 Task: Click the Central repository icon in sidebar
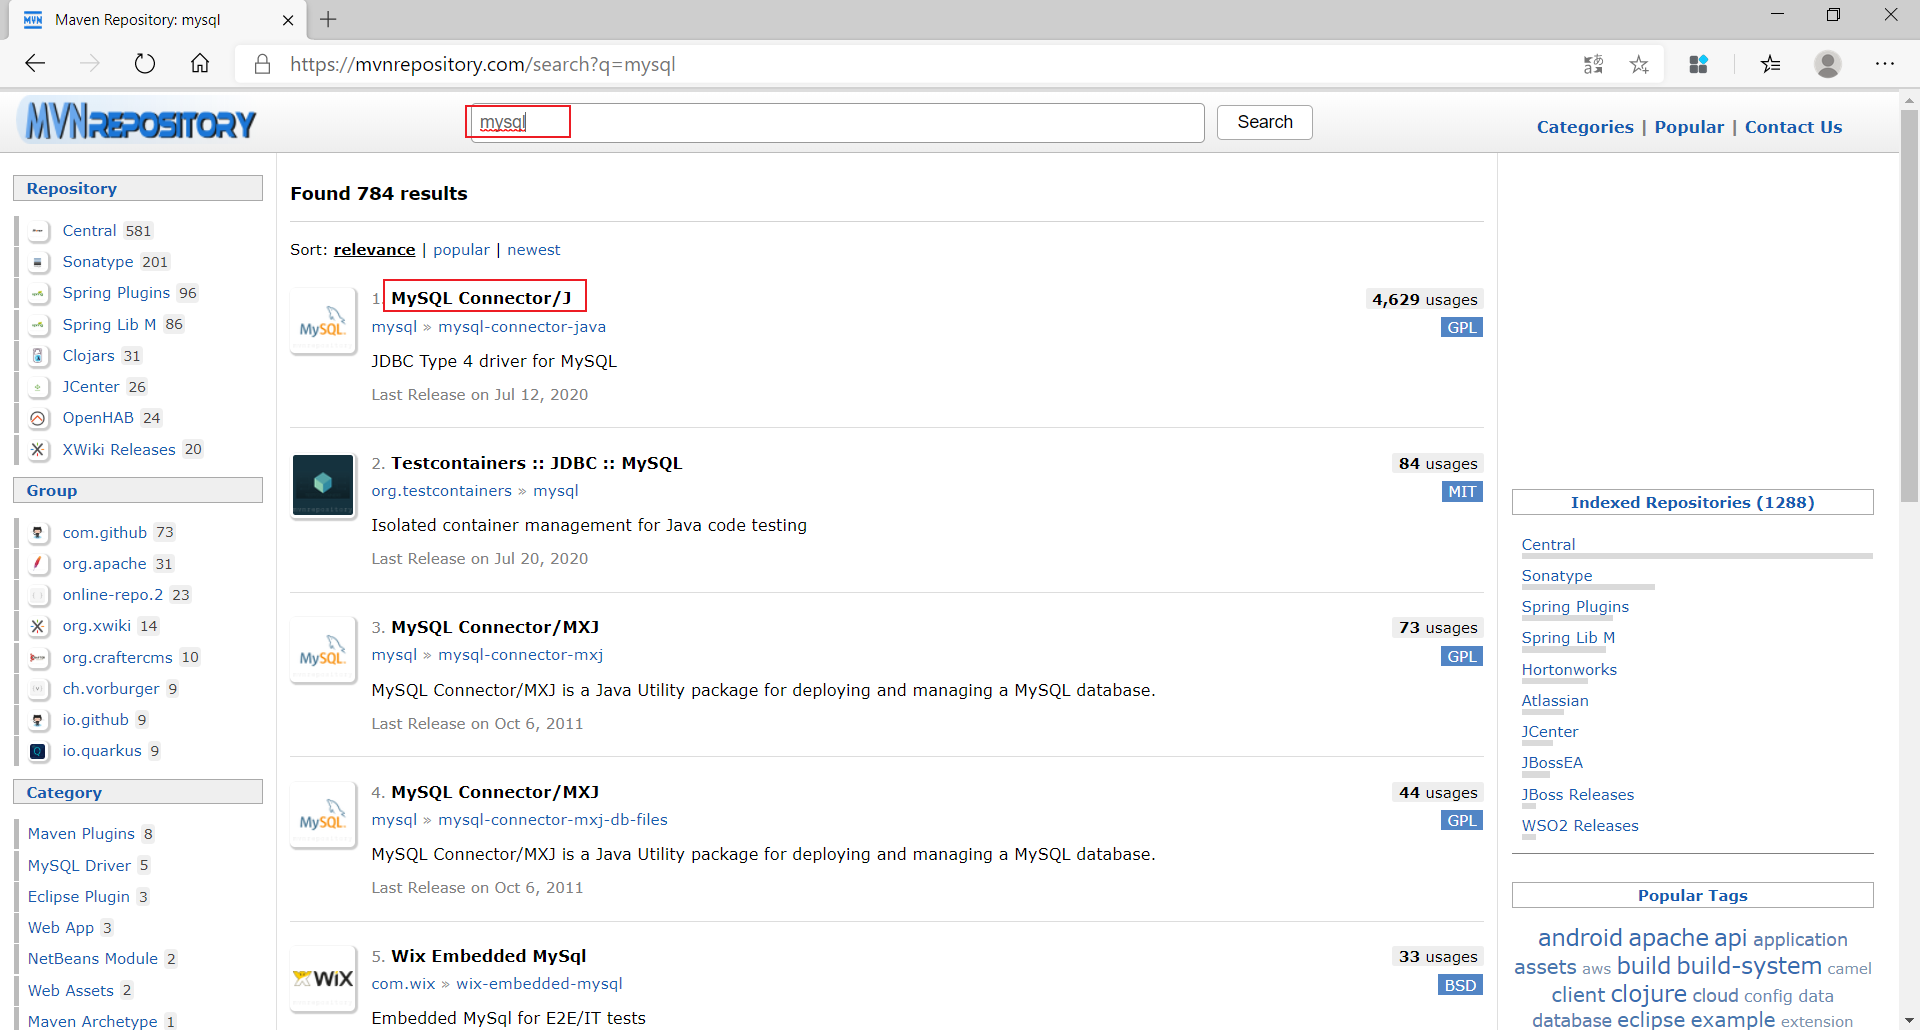38,231
